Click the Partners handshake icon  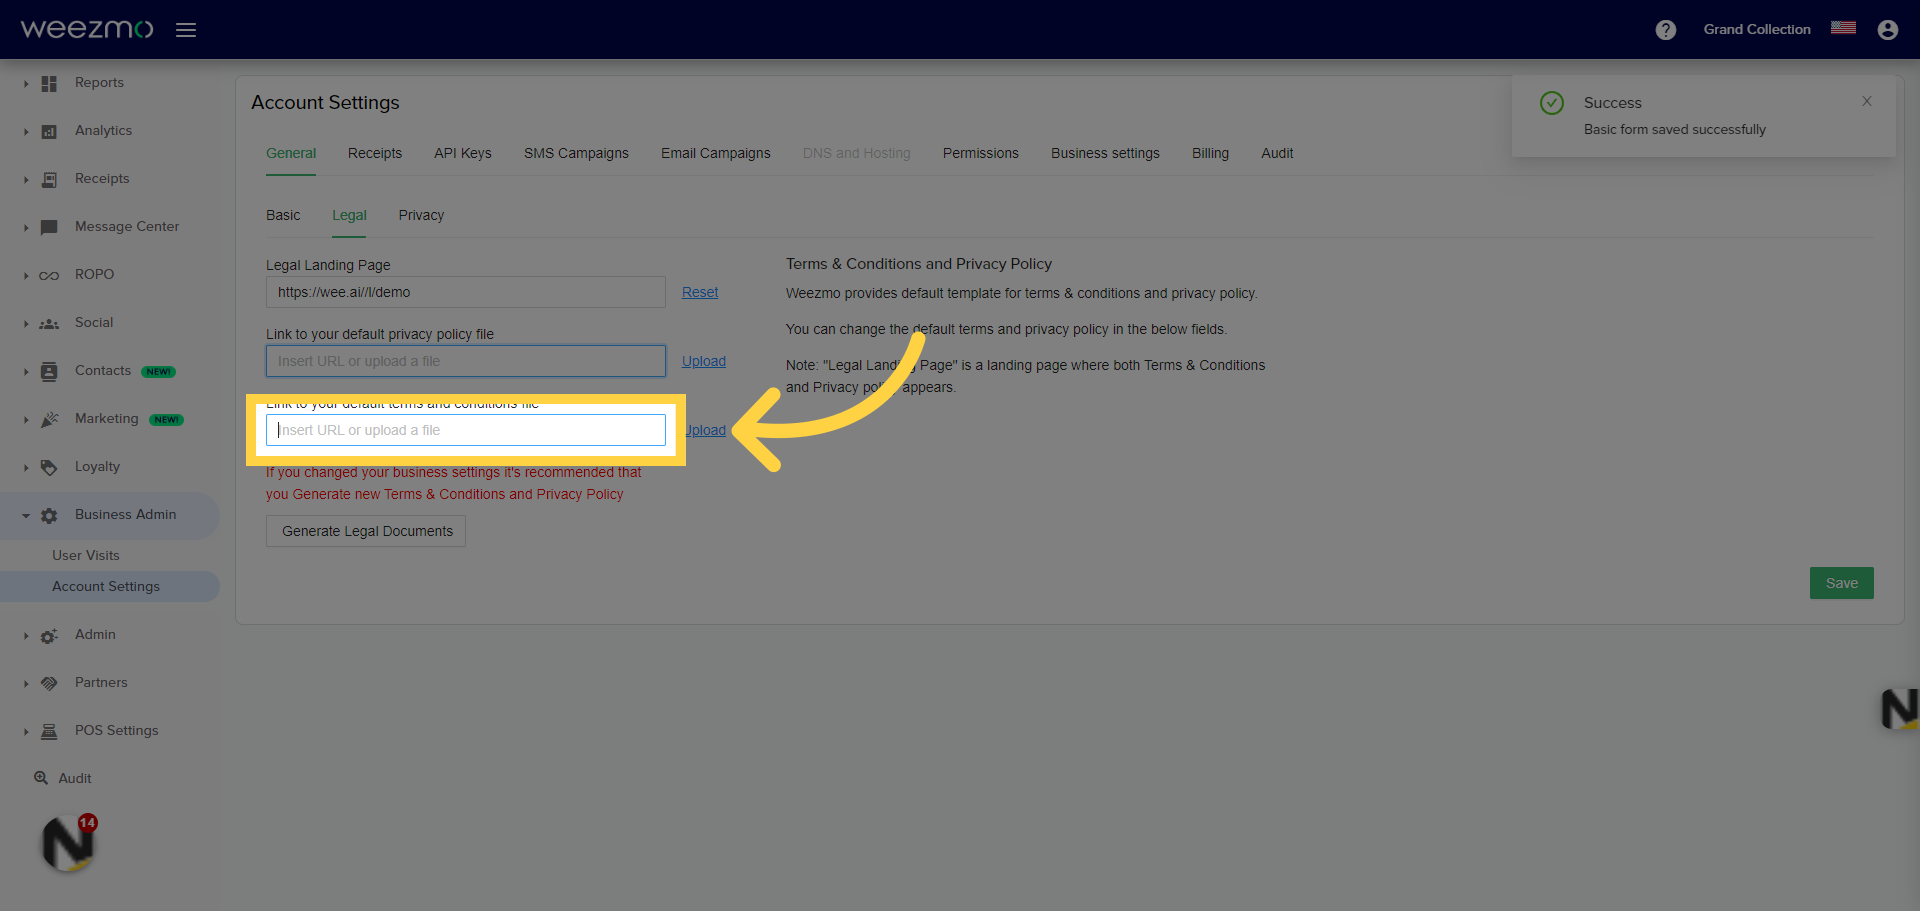(x=49, y=683)
